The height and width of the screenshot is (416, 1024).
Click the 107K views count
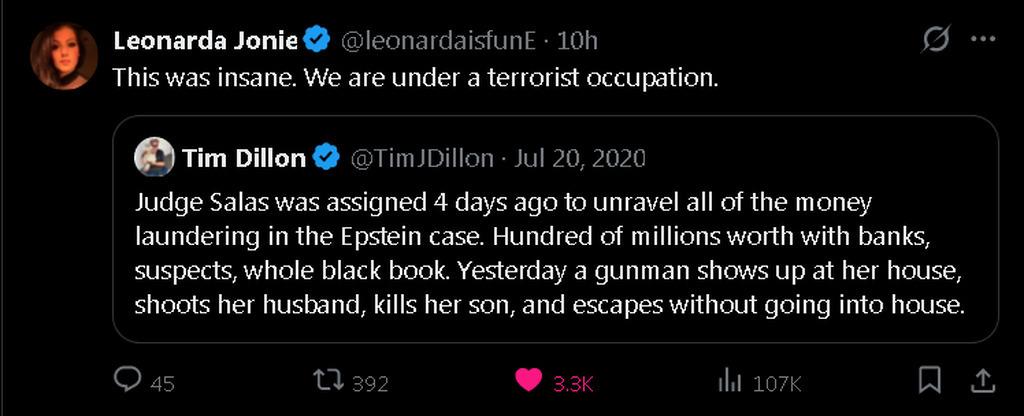point(777,383)
